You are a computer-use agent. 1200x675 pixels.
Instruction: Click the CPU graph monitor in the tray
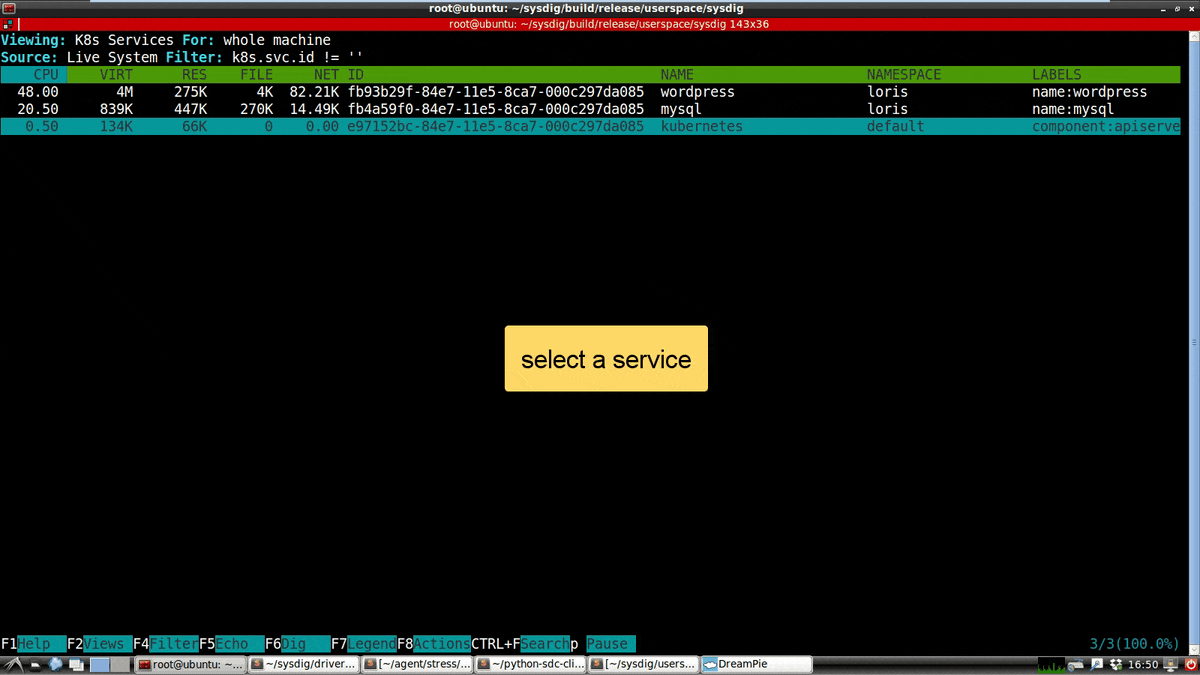tap(1050, 663)
